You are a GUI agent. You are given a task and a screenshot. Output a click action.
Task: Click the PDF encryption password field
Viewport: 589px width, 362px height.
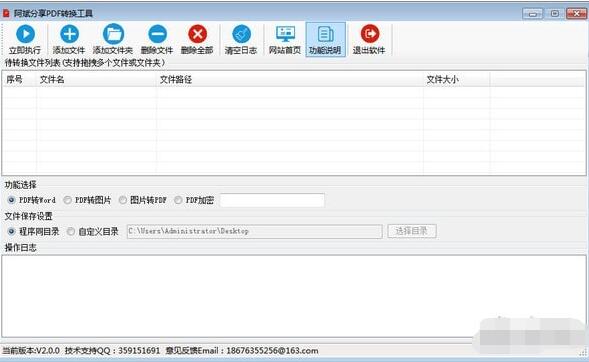pyautogui.click(x=272, y=200)
